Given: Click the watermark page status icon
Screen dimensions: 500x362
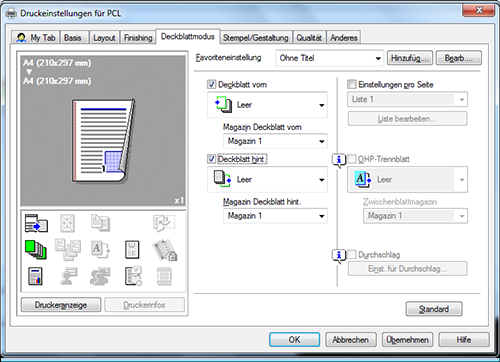Looking at the screenshot, I should (132, 250).
